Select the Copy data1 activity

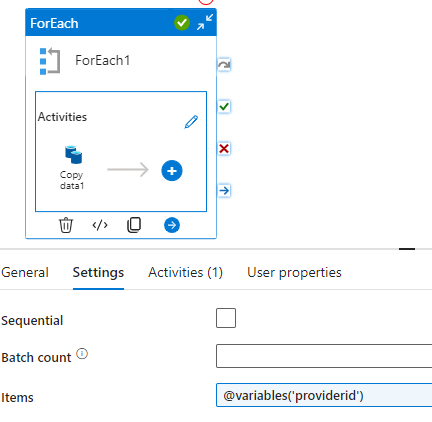tap(72, 168)
